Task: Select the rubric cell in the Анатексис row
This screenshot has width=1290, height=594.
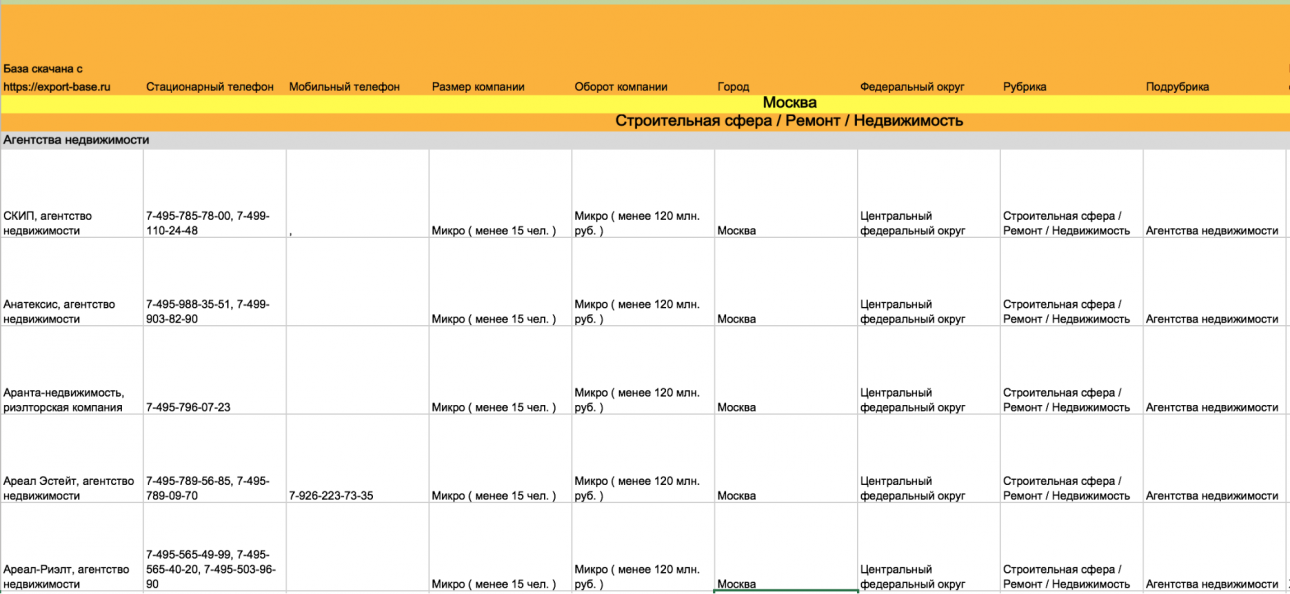Action: 1072,282
